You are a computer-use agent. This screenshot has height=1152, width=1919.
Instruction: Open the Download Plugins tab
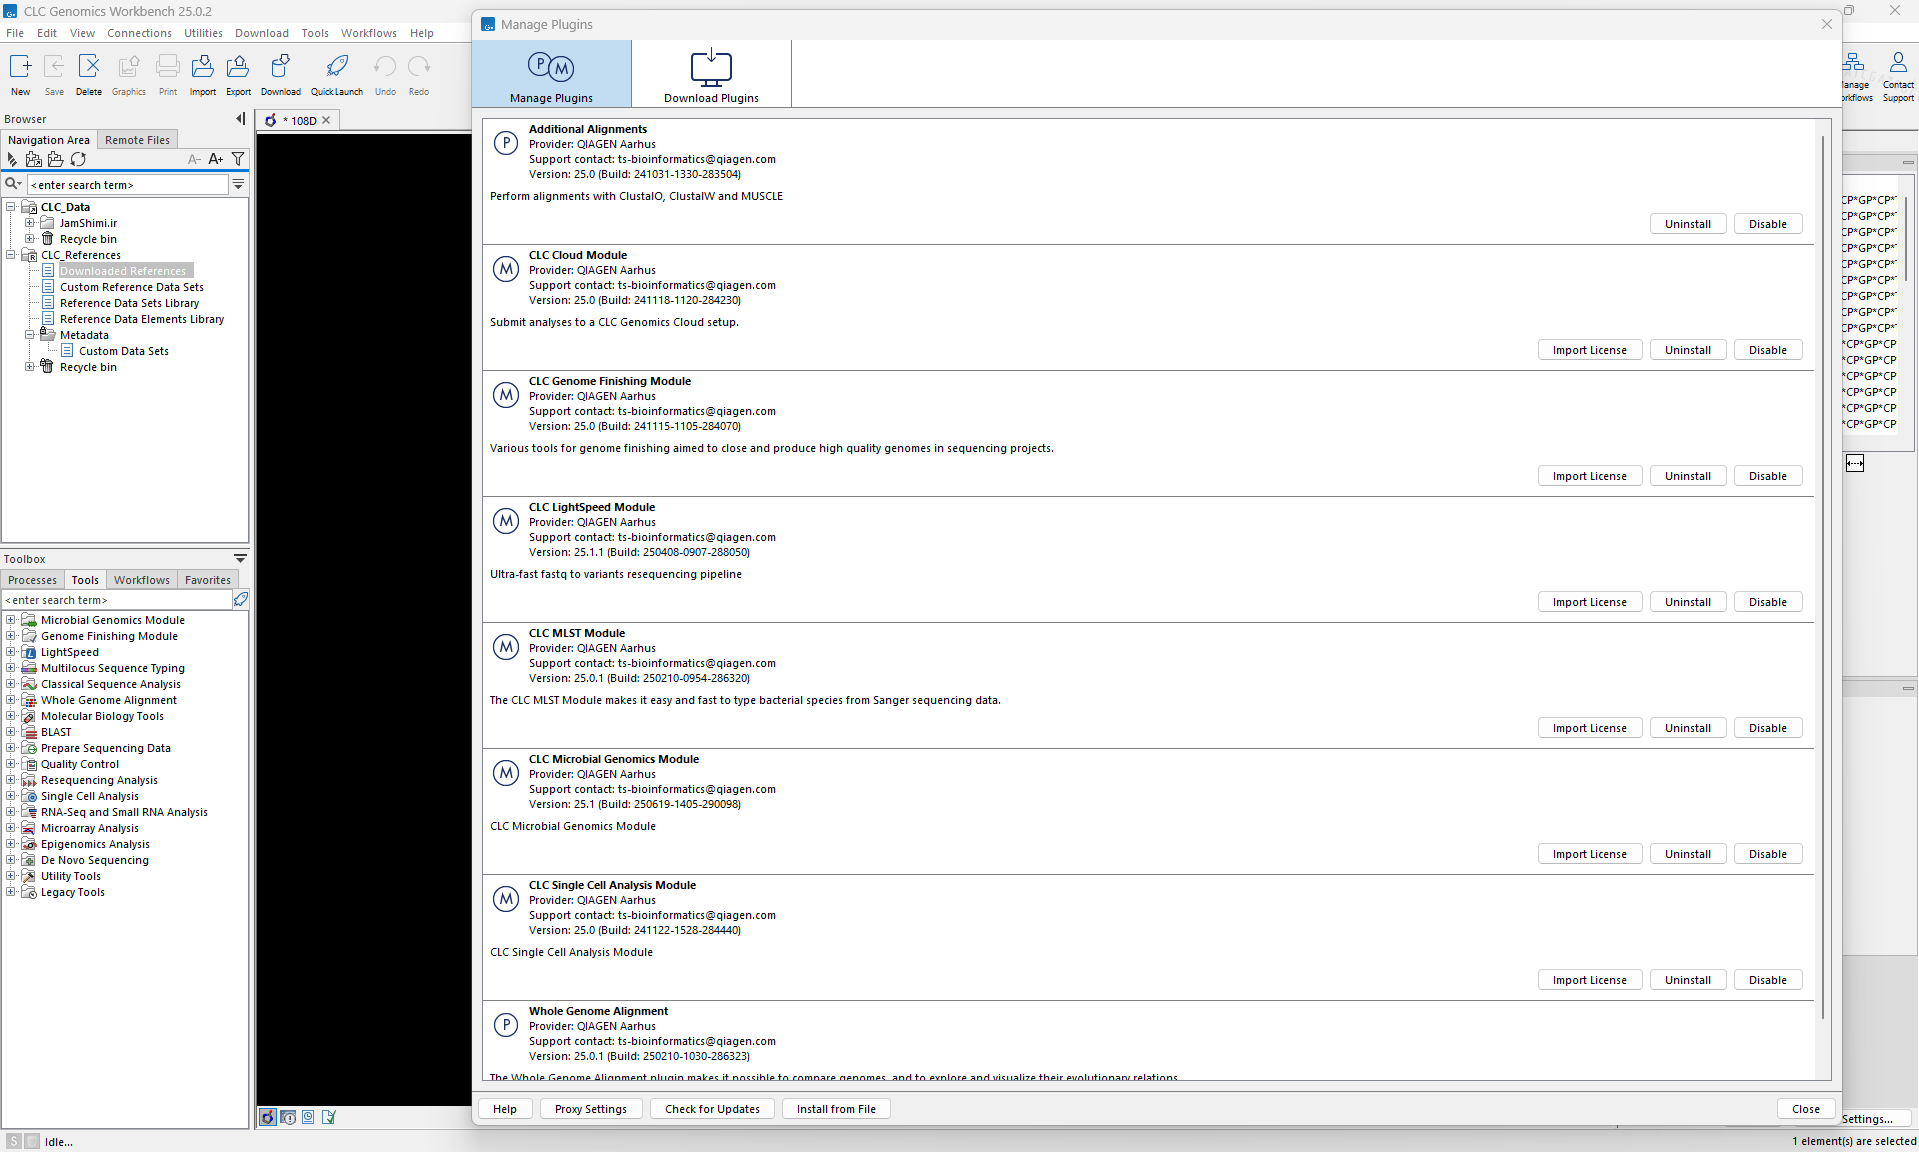coord(711,74)
